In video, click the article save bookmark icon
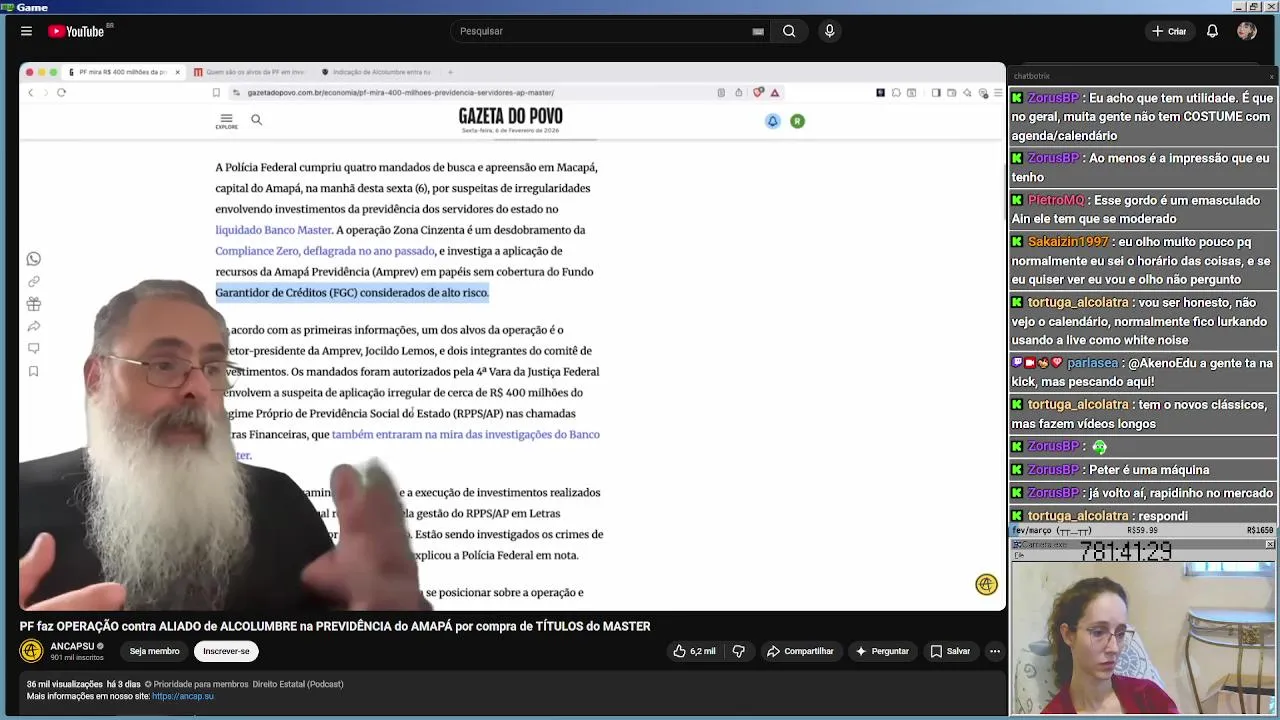 [33, 371]
